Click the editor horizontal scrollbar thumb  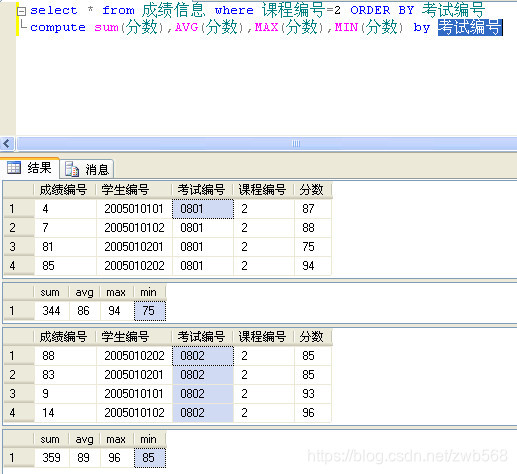point(295,144)
